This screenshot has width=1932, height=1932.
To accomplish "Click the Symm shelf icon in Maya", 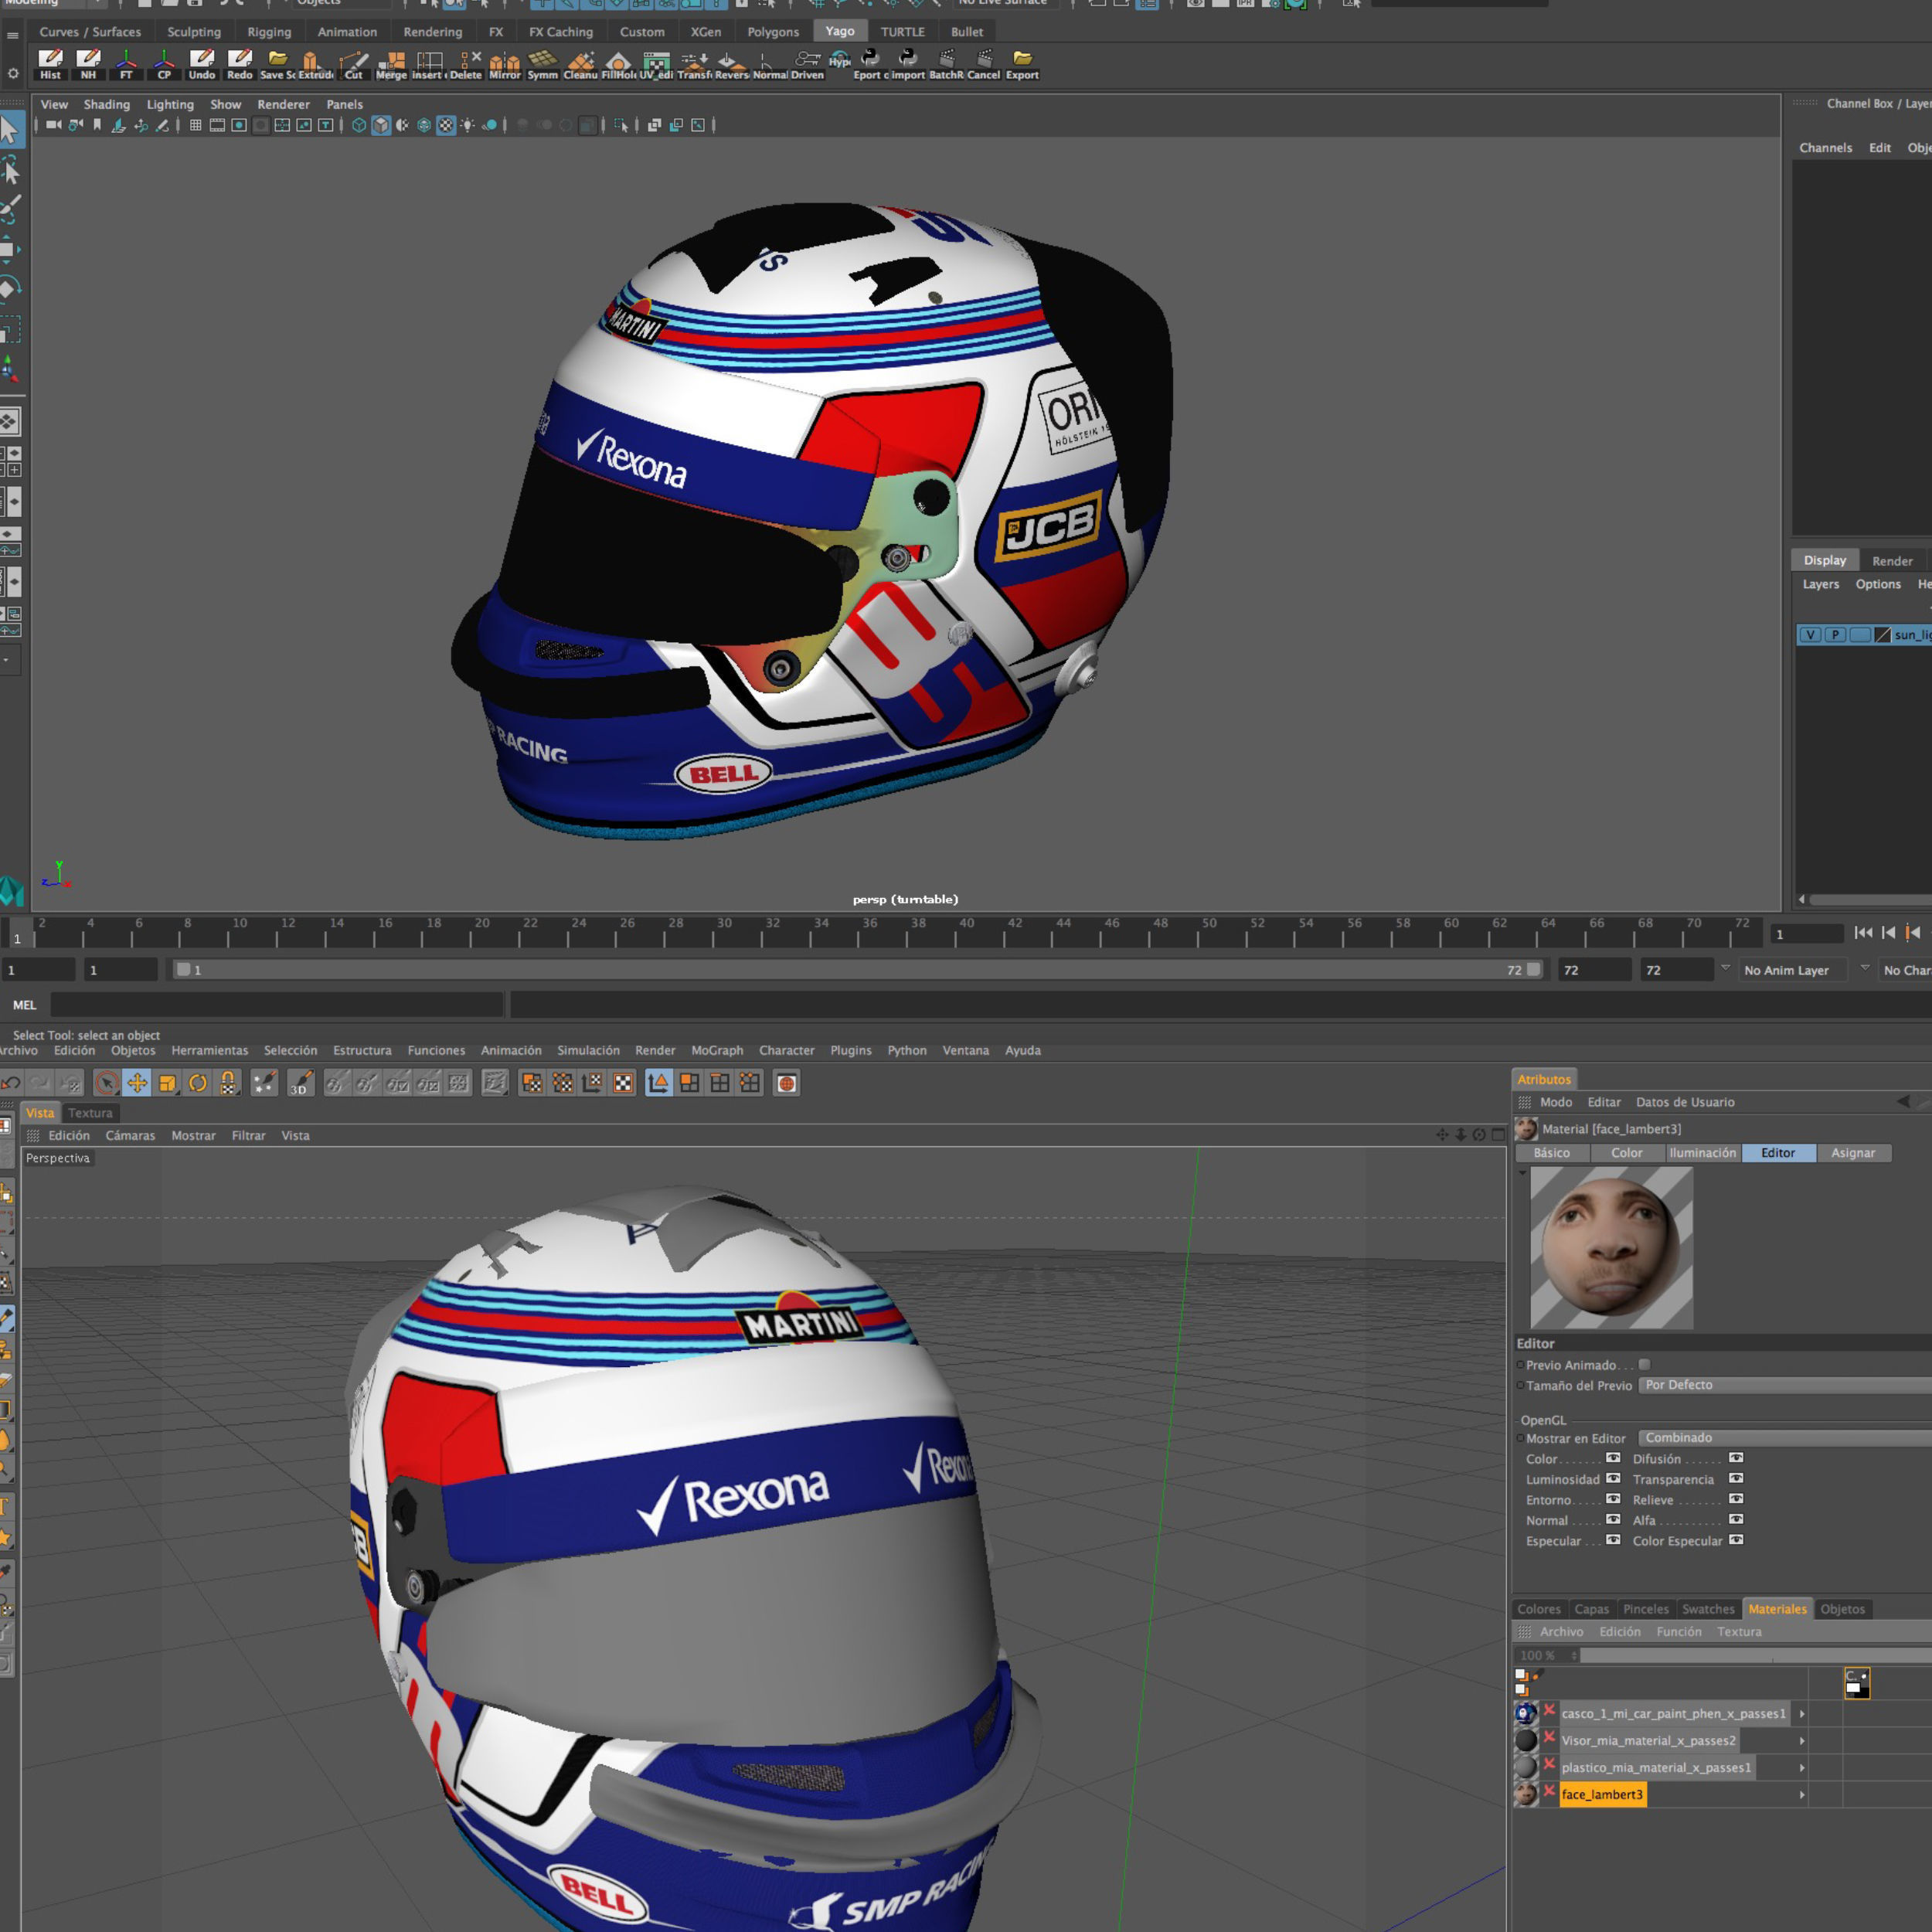I will [x=542, y=64].
